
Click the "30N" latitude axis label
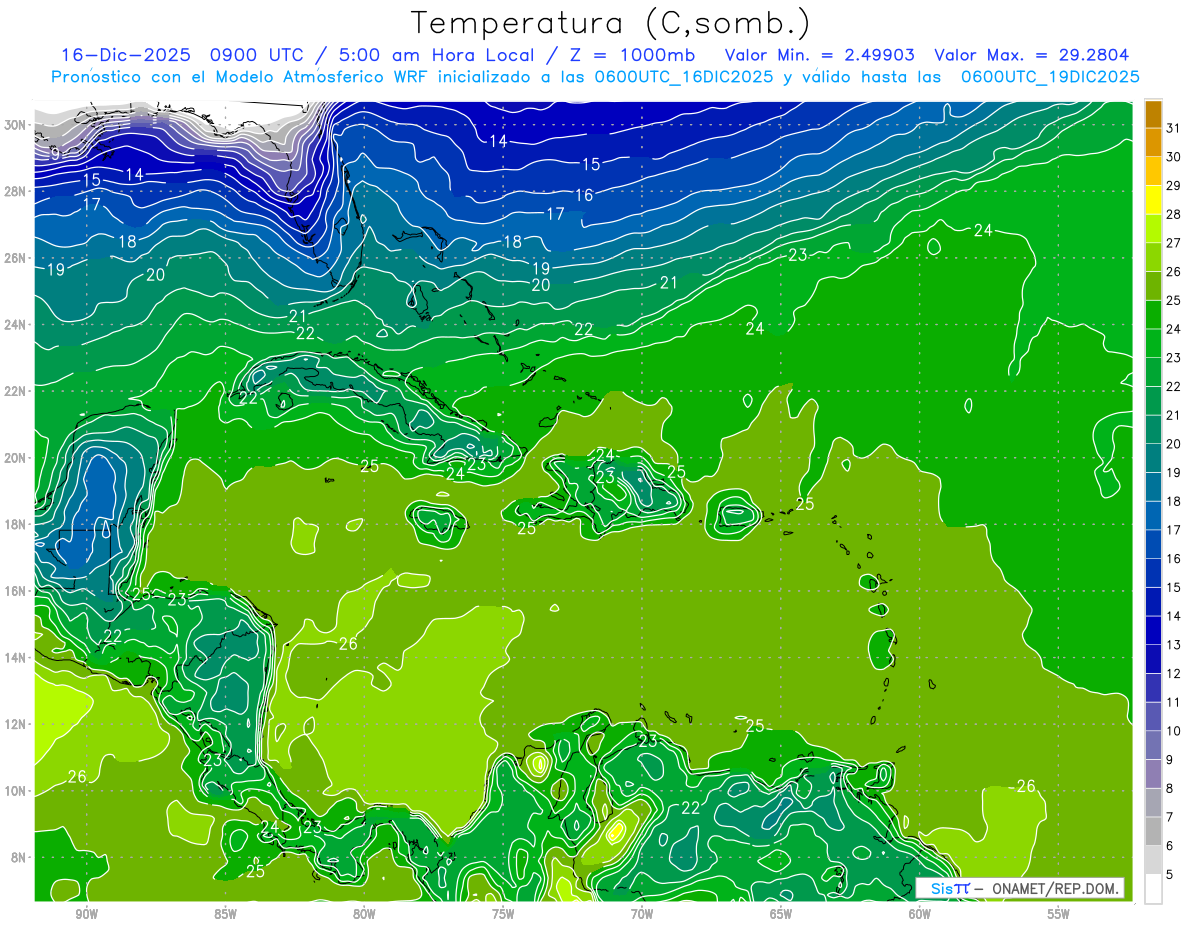pos(15,125)
